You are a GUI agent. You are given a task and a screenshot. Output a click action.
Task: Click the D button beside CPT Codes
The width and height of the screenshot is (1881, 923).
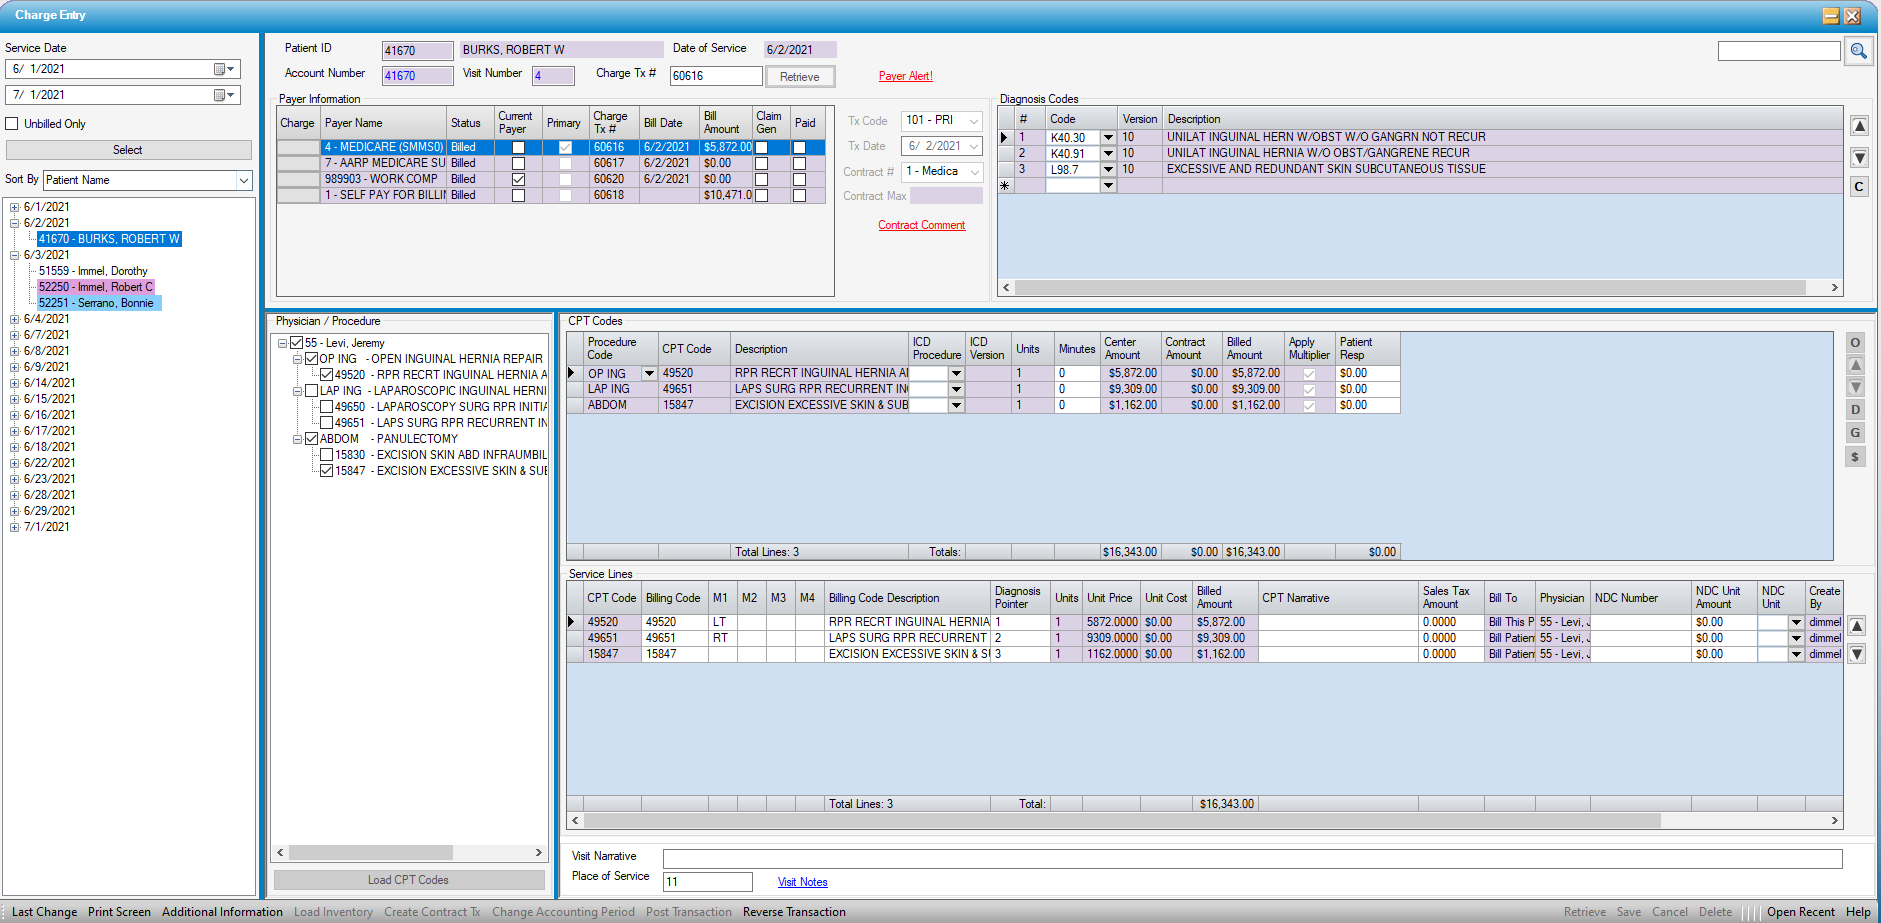[1855, 410]
